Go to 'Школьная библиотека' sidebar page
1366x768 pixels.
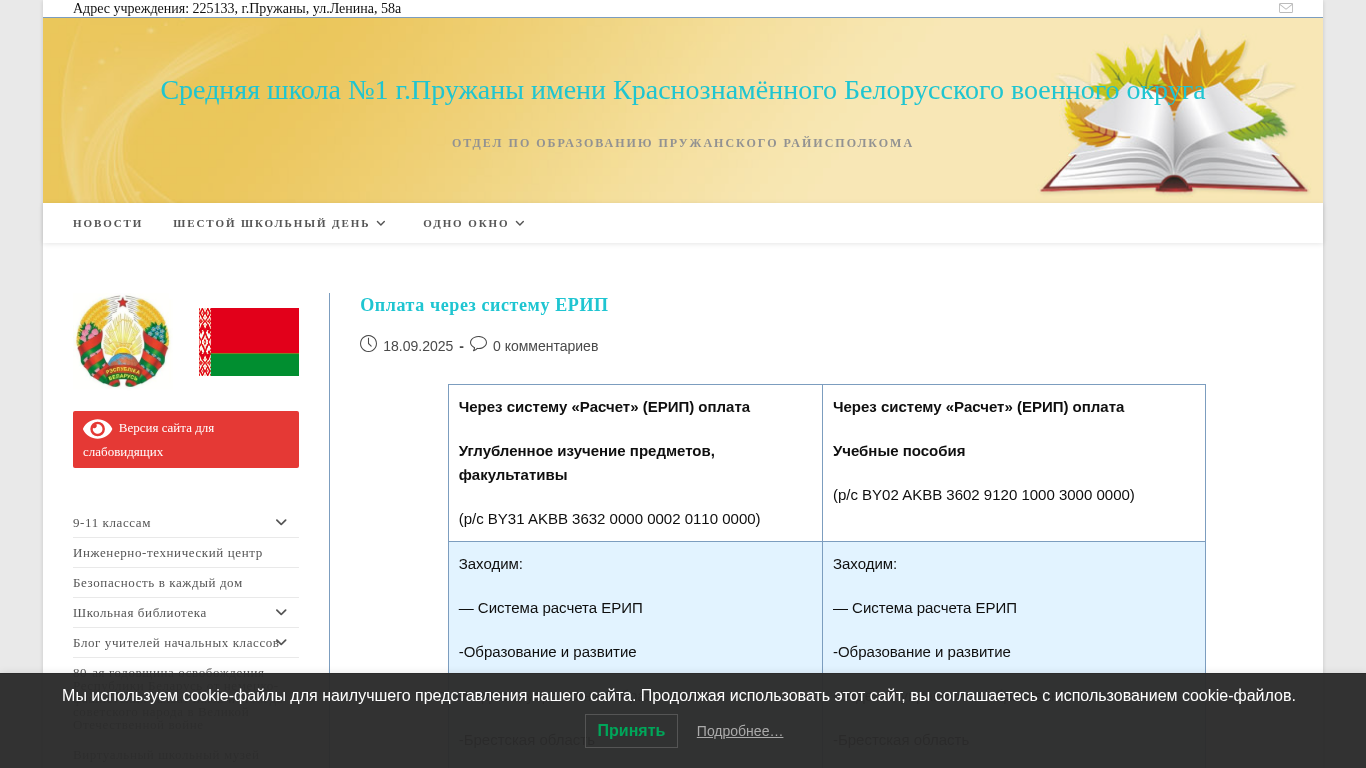[140, 613]
